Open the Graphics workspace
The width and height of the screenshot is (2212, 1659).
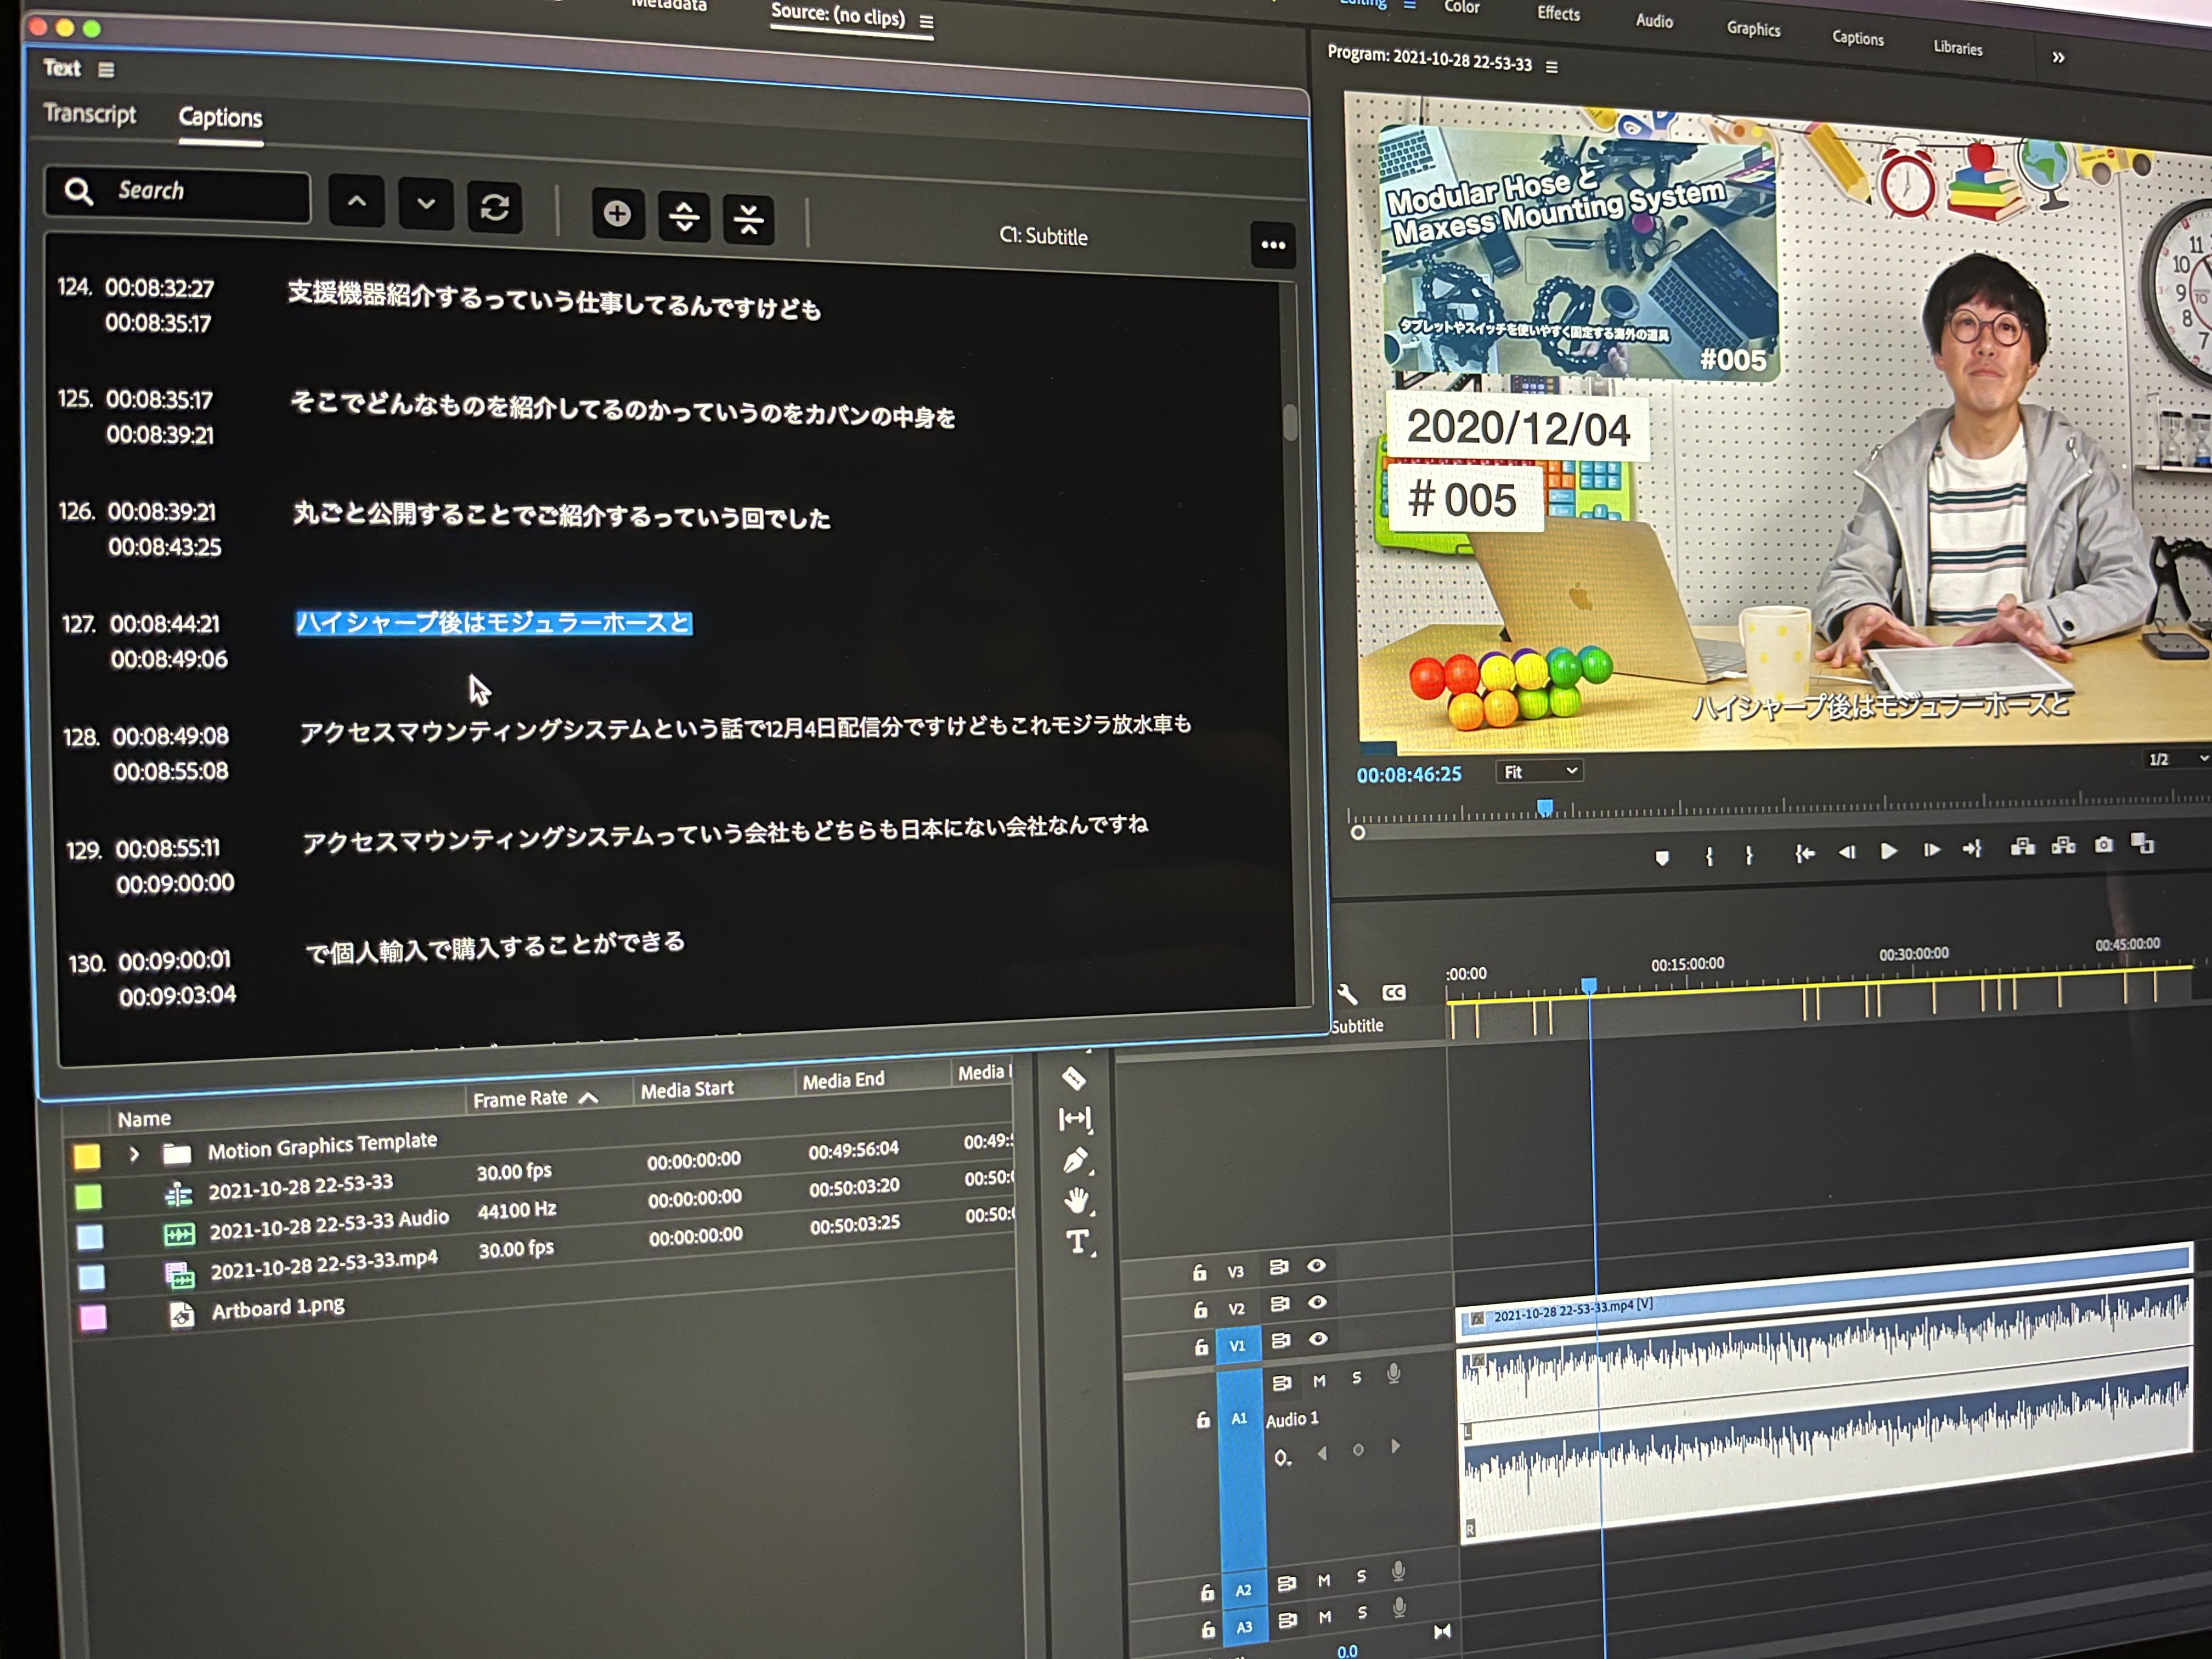(x=1753, y=29)
